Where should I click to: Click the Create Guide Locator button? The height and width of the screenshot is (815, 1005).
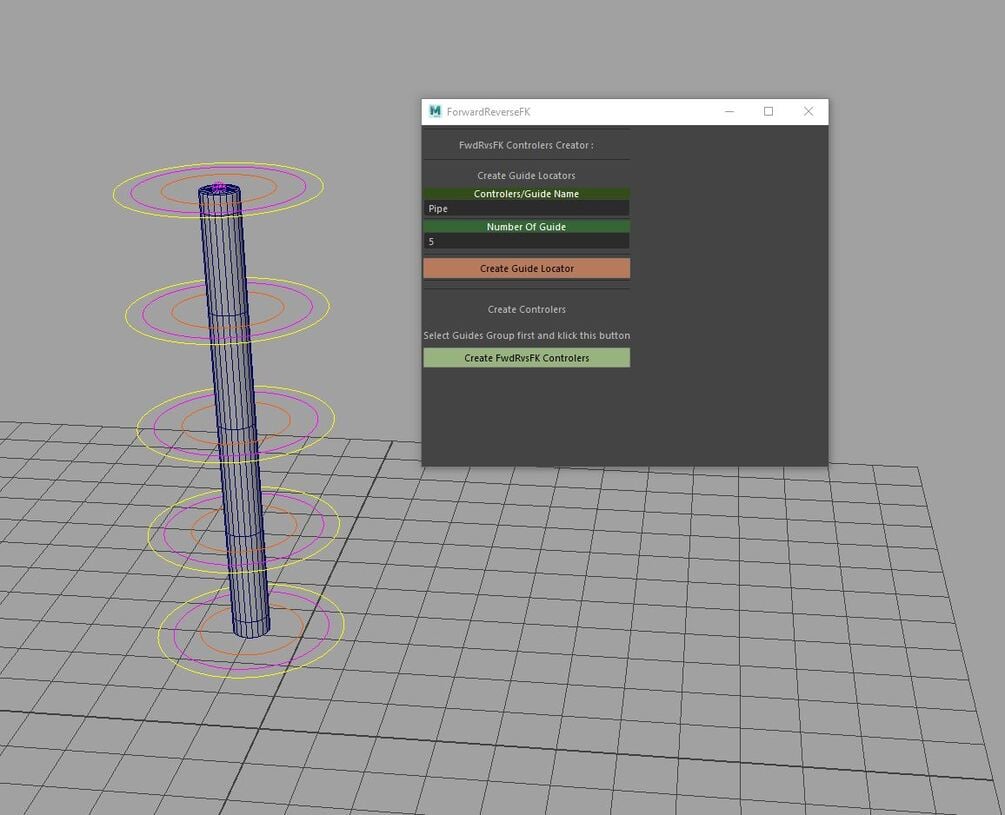[526, 268]
